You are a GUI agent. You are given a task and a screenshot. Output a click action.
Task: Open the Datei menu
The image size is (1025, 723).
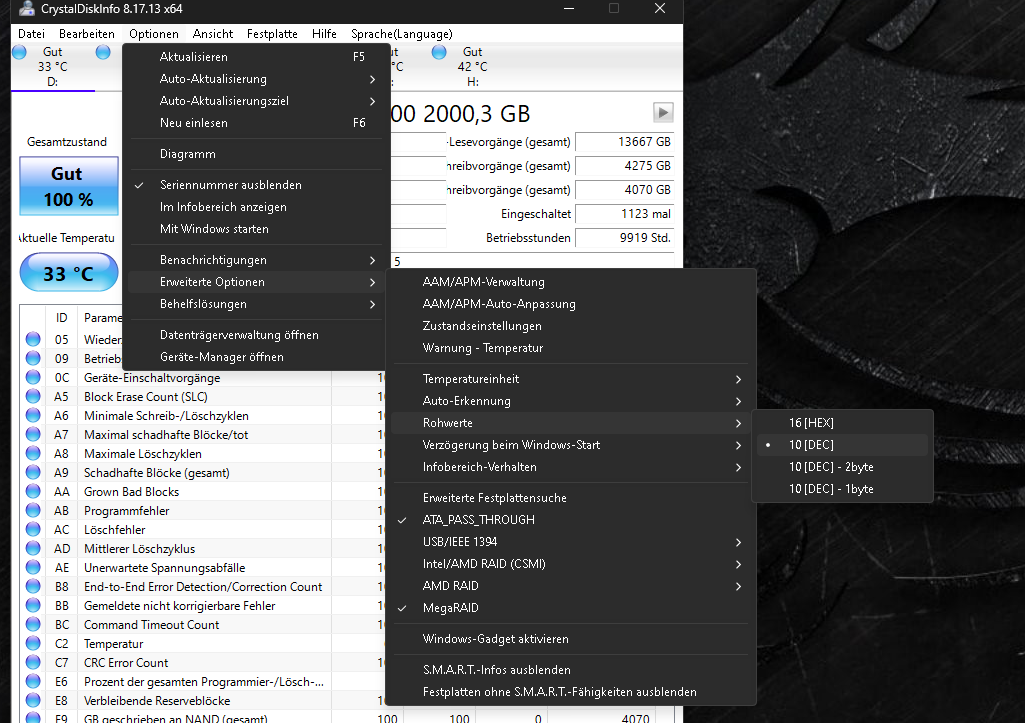[31, 34]
